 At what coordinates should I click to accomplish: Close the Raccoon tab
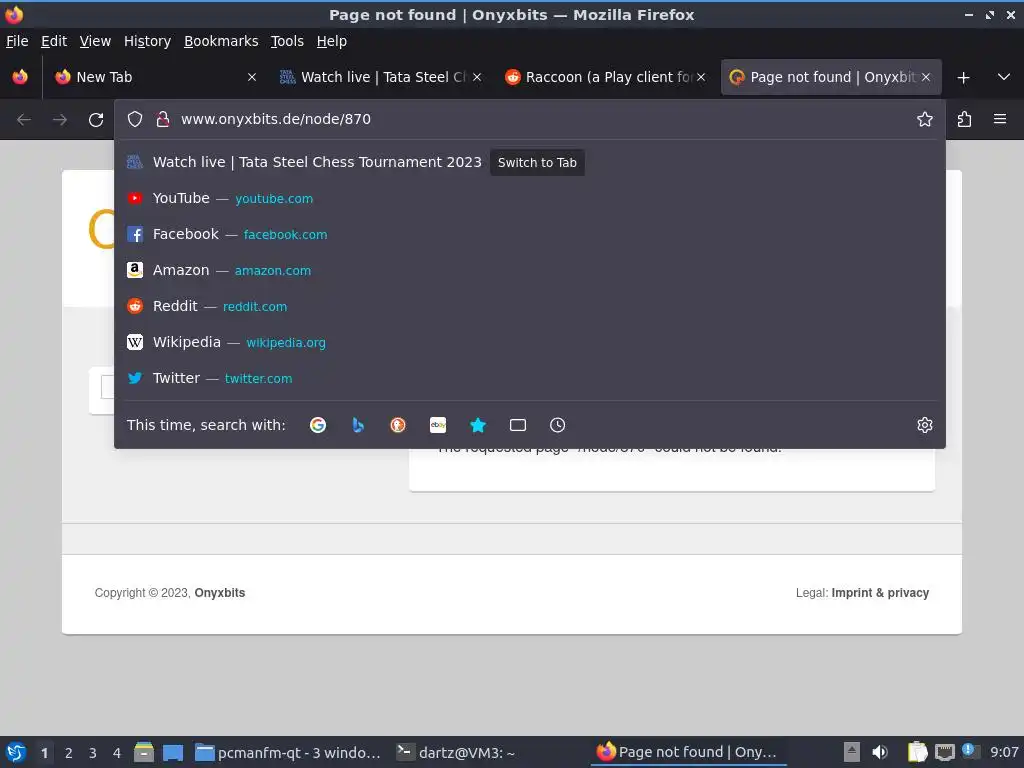pos(701,77)
